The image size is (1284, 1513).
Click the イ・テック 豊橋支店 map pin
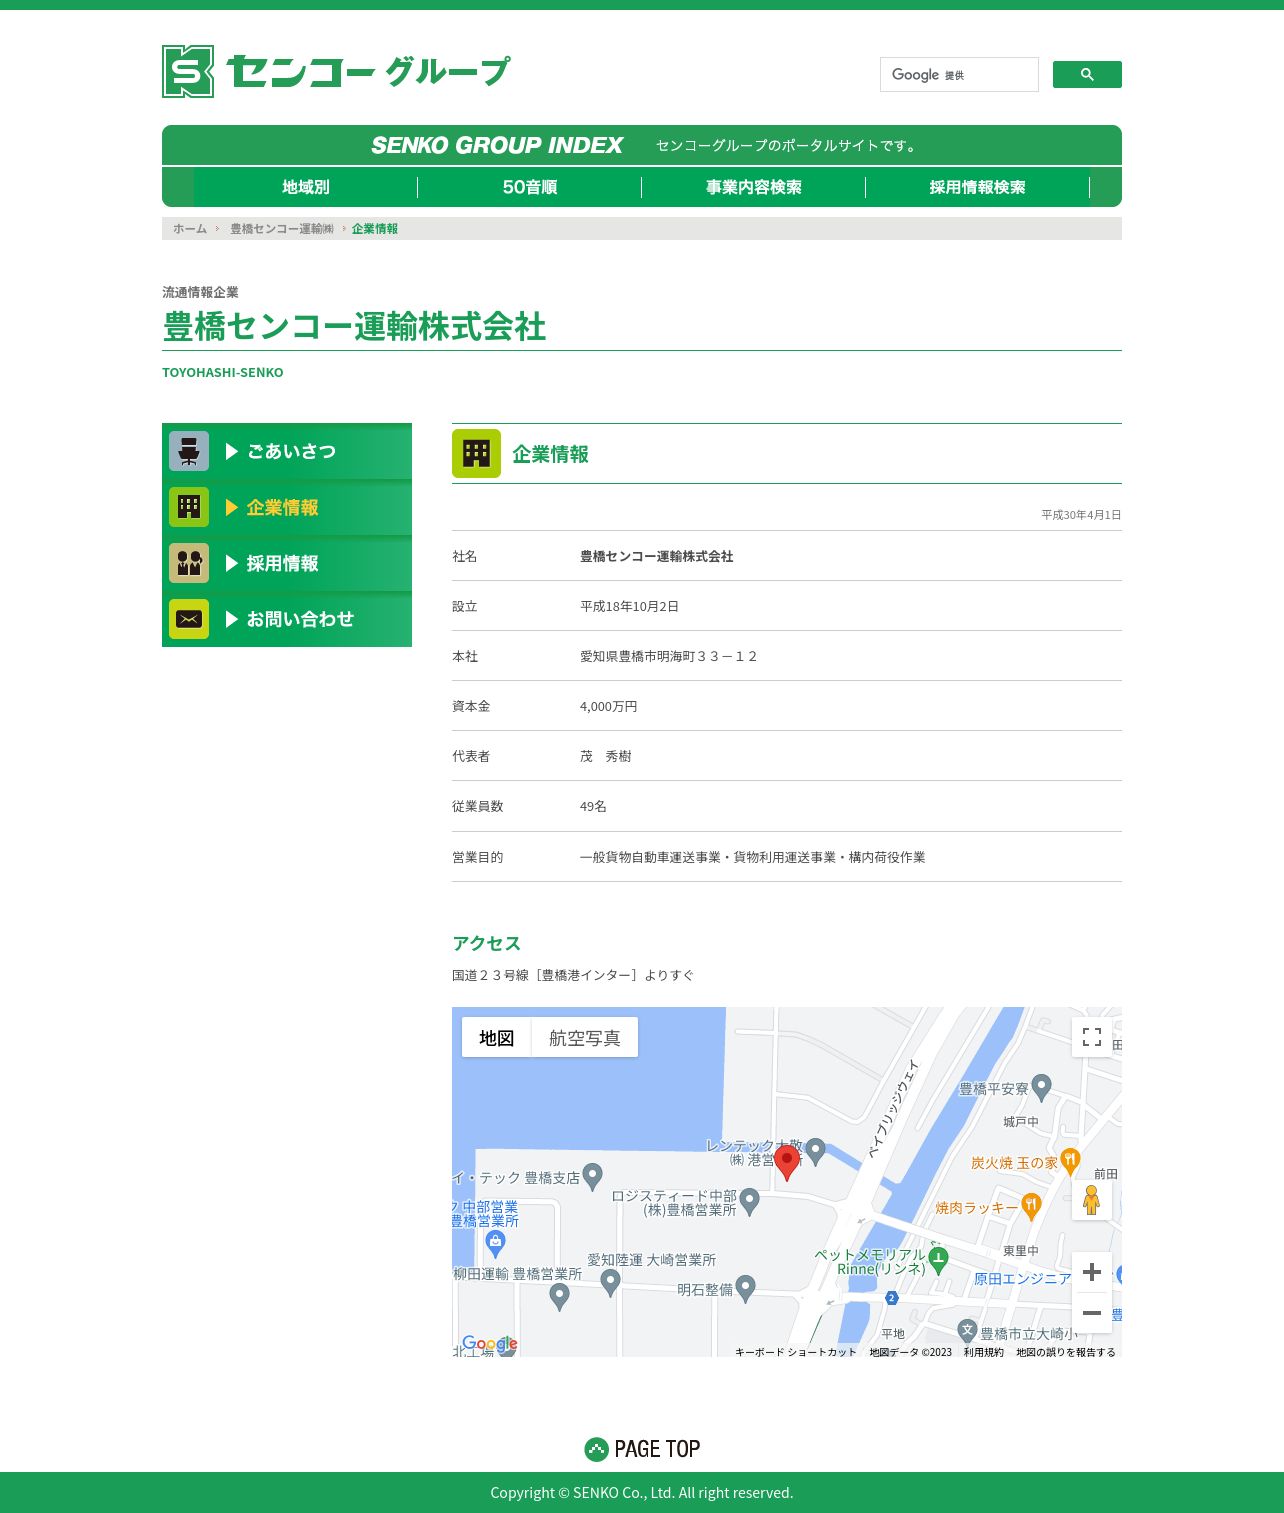(592, 1176)
